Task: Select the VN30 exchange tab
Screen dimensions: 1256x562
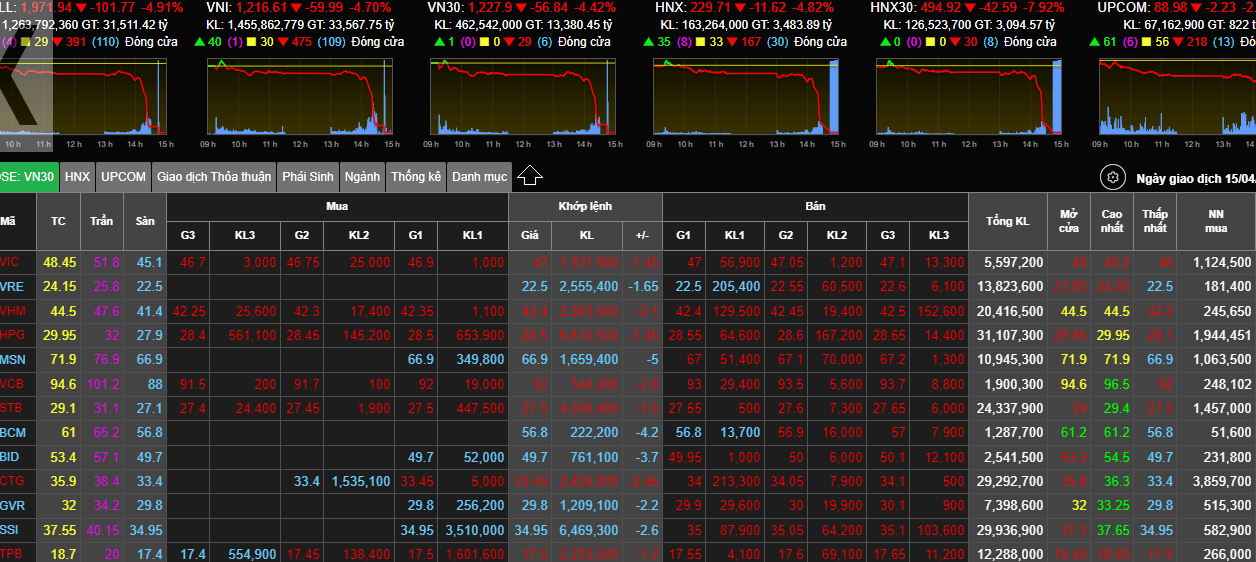Action: click(28, 177)
